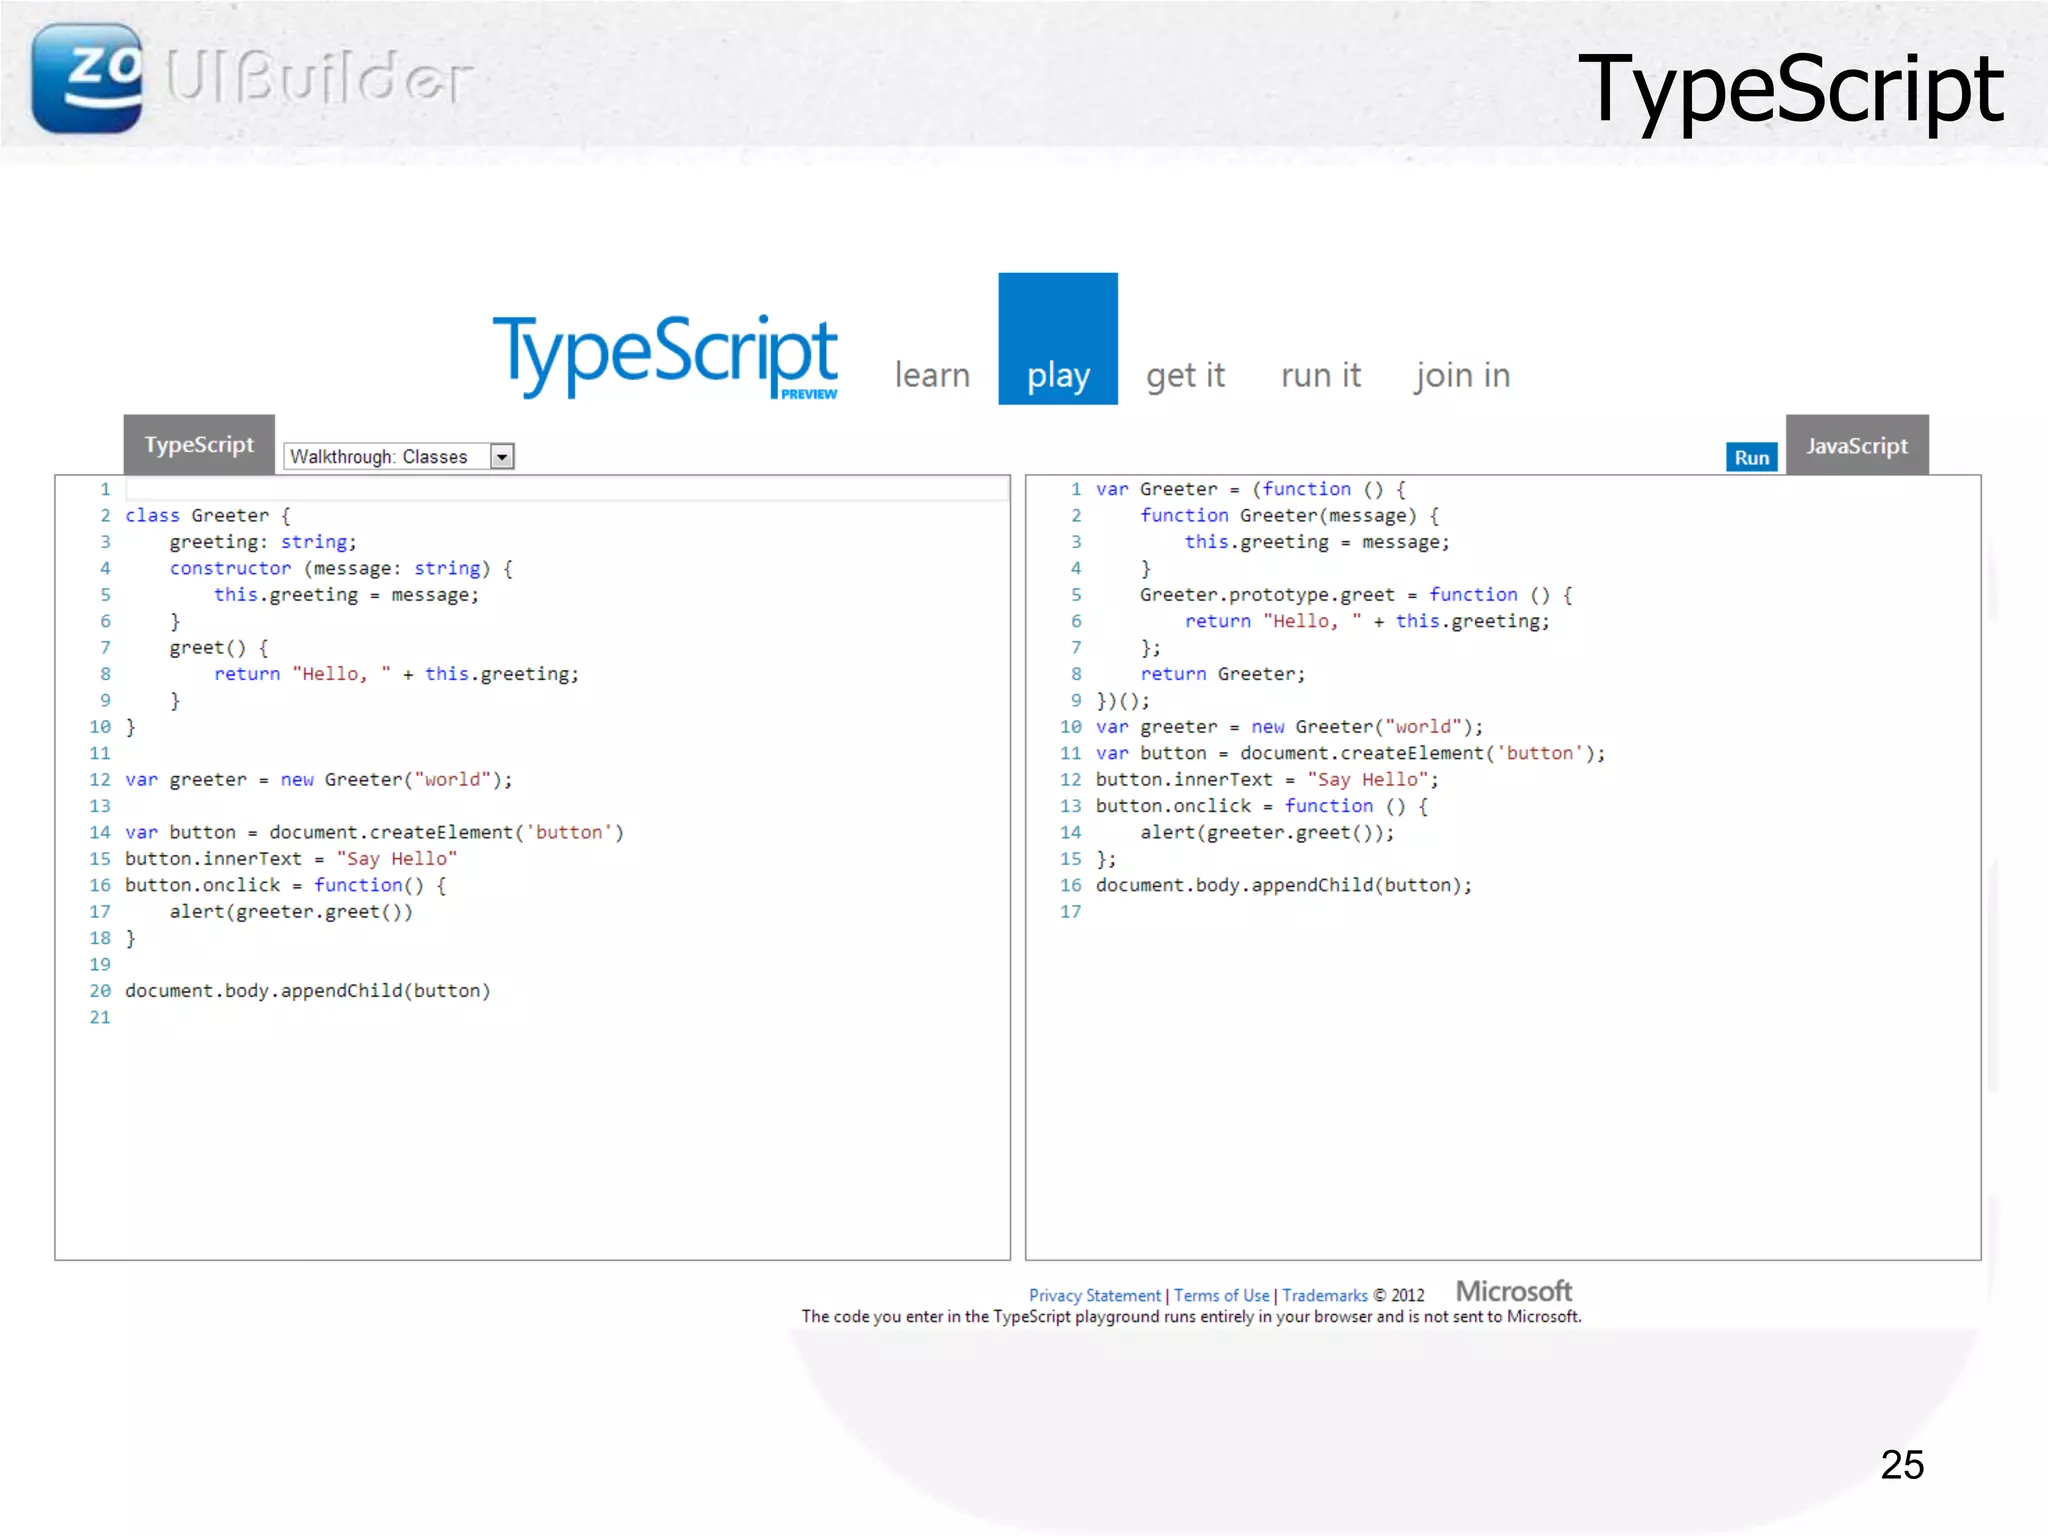This screenshot has width=2048, height=1536.
Task: Expand the Walkthrough: Classes dropdown arrow
Action: pos(502,457)
